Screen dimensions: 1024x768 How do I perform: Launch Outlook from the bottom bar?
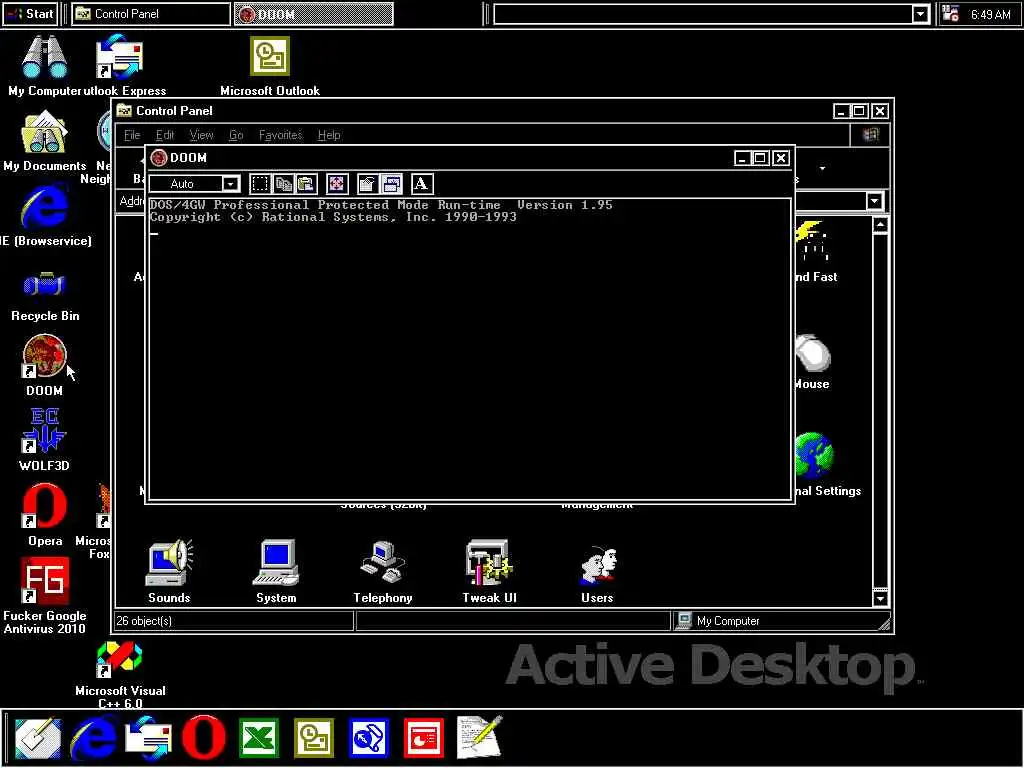314,738
